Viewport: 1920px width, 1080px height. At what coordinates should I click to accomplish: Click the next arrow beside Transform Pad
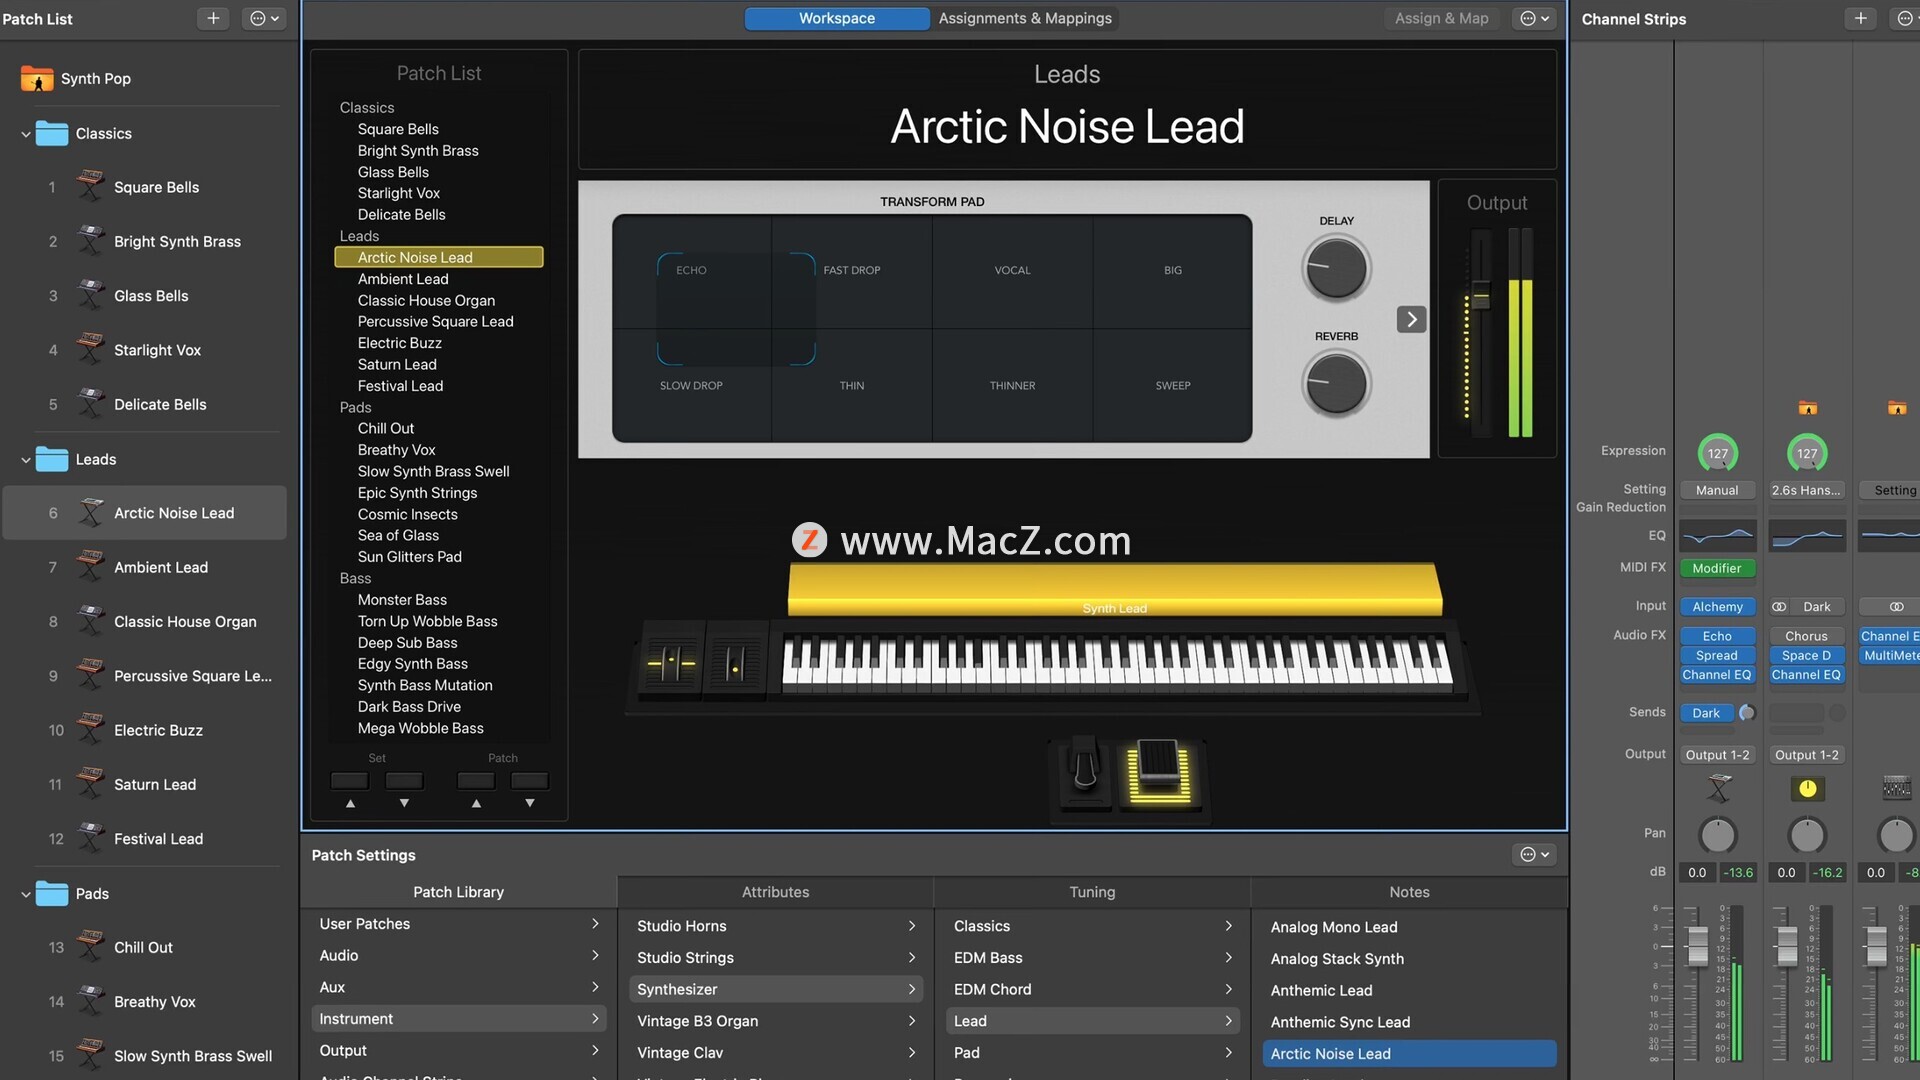[x=1411, y=319]
